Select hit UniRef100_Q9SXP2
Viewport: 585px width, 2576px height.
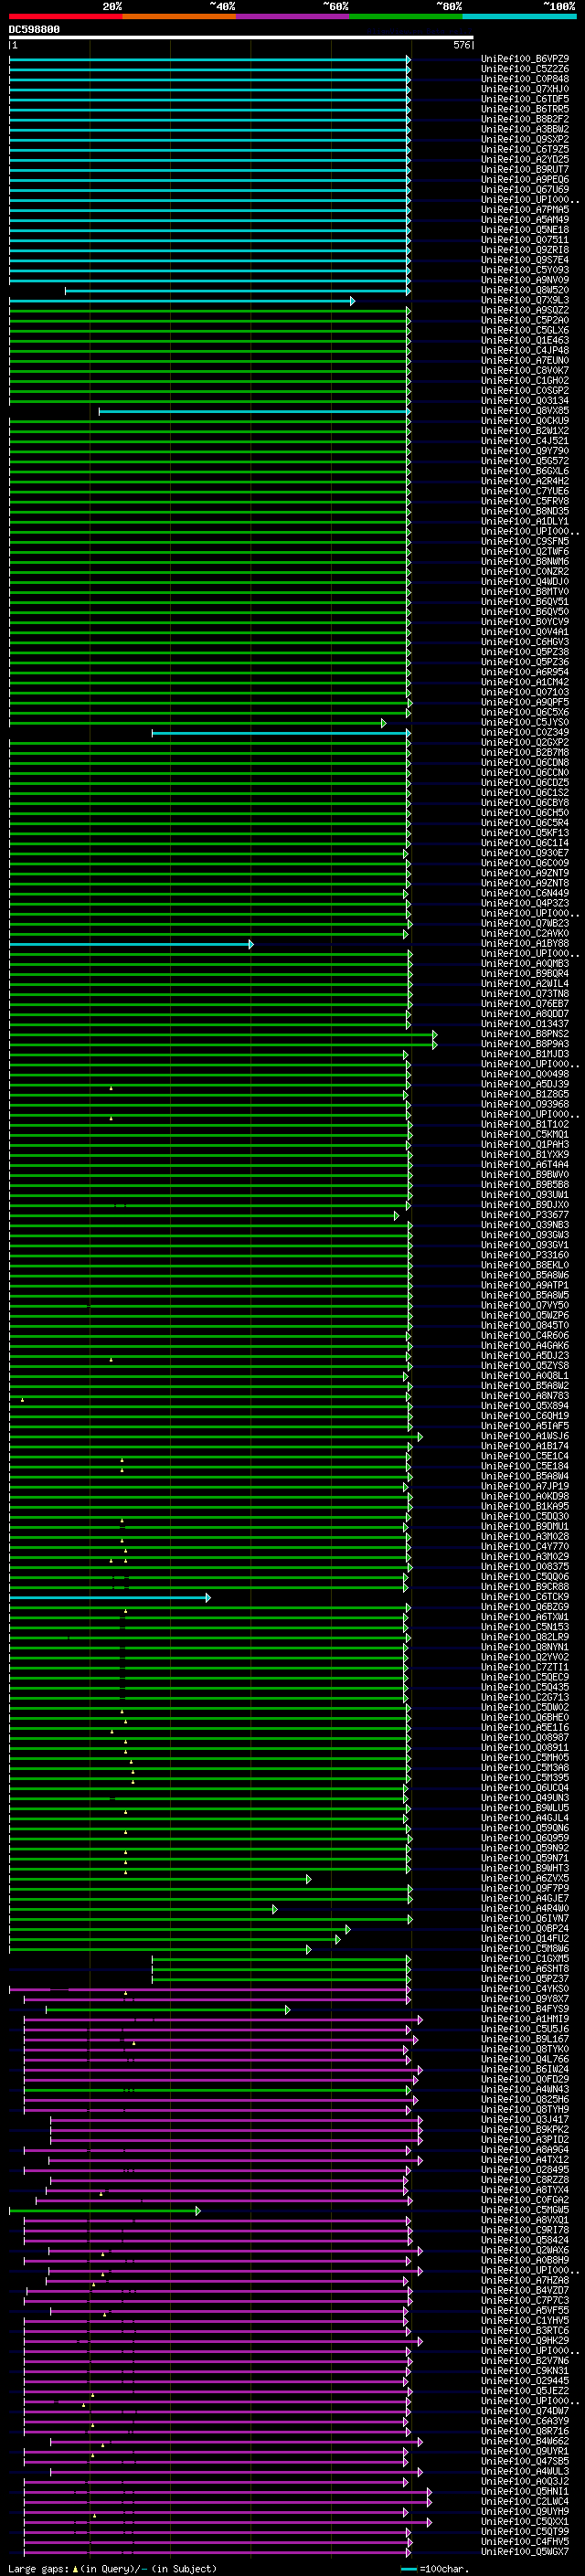[525, 139]
